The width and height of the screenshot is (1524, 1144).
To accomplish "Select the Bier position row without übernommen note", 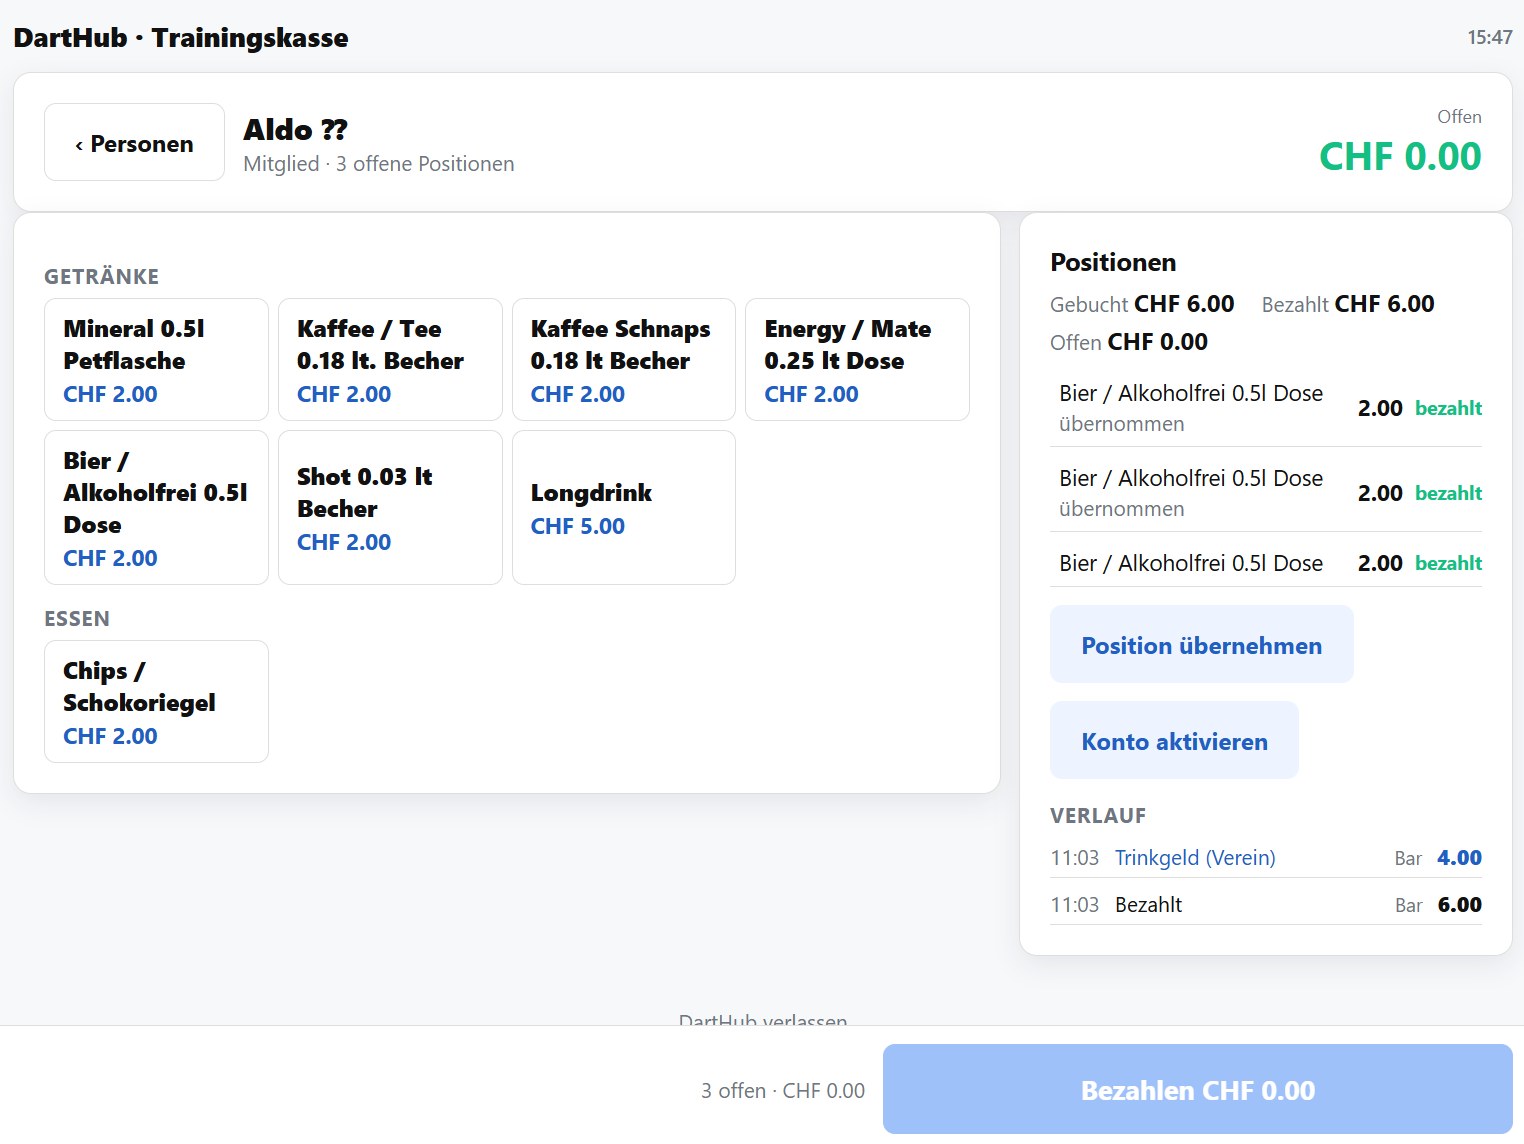I will [x=1266, y=563].
